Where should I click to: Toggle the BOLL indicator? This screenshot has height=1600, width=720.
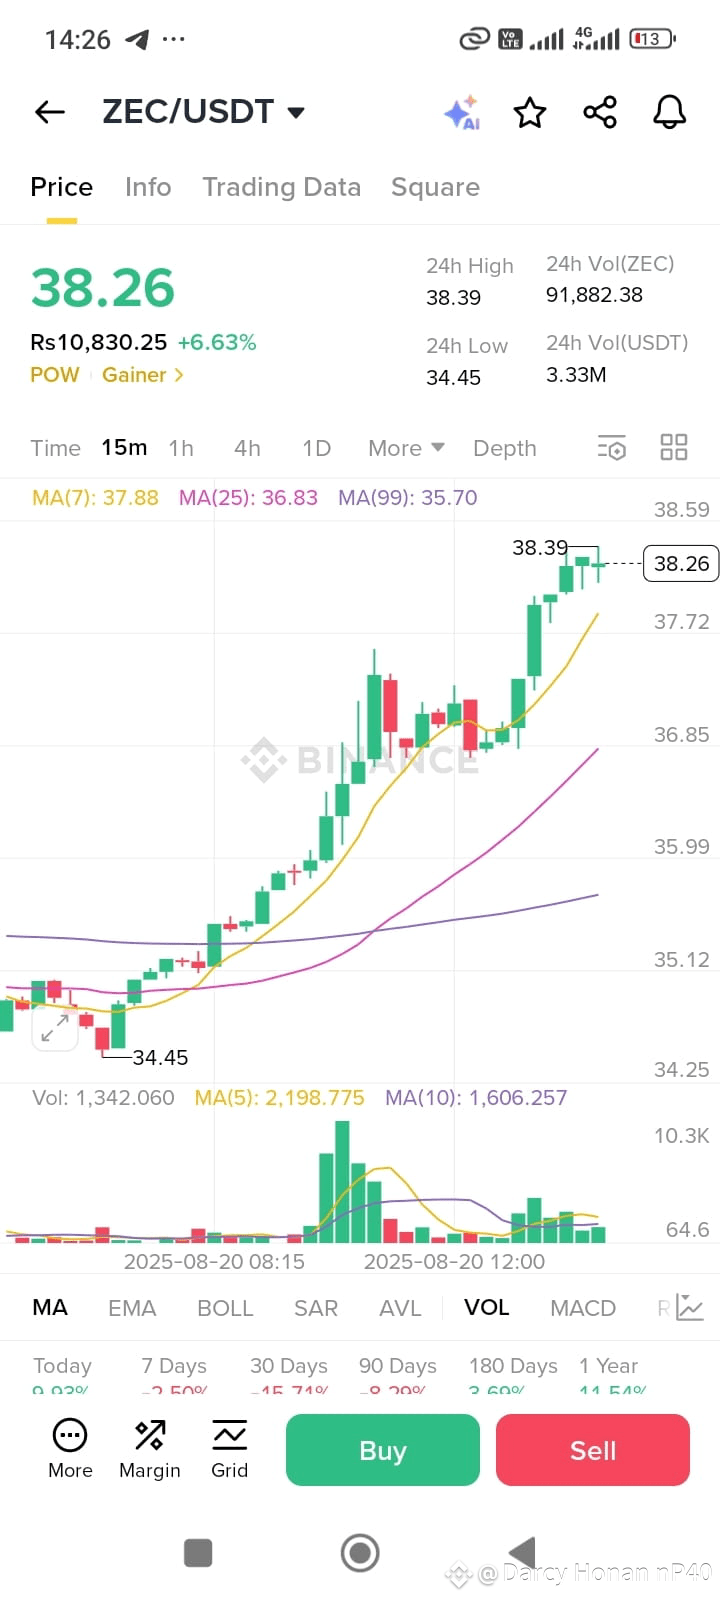[x=225, y=1308]
